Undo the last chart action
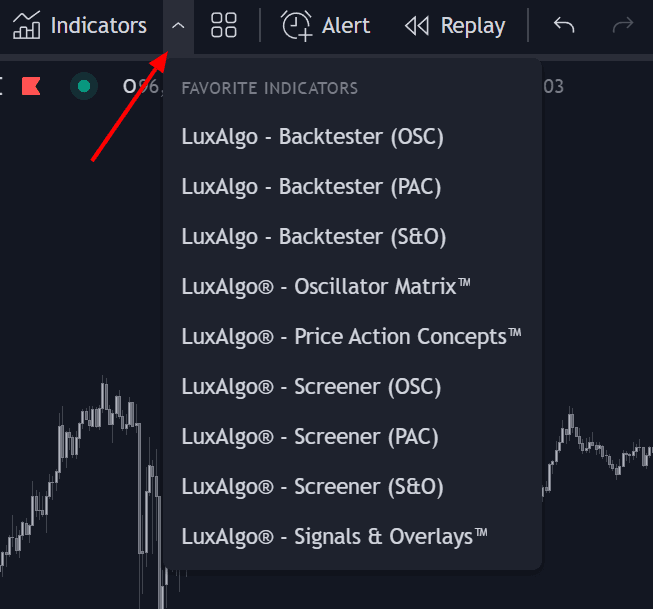Screen dimensions: 653x609 click(564, 25)
